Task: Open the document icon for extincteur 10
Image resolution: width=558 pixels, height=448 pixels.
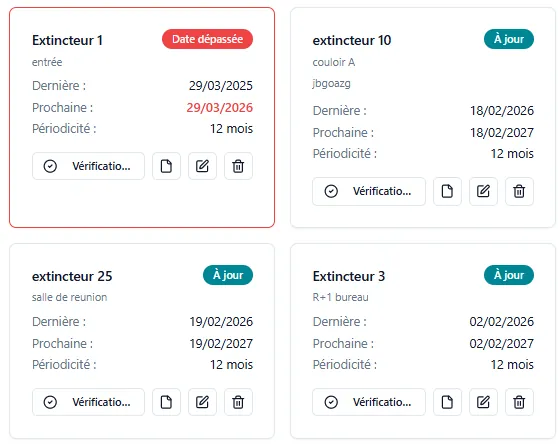Action: [447, 191]
